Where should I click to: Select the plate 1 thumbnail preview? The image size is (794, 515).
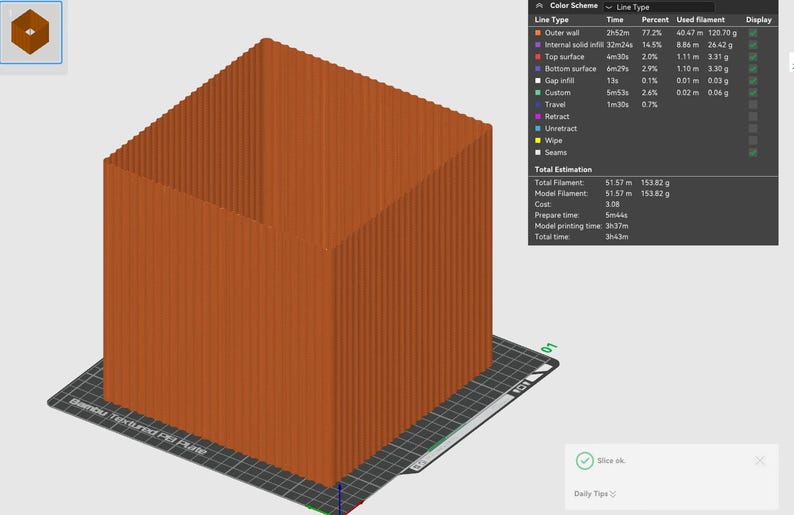pyautogui.click(x=31, y=32)
